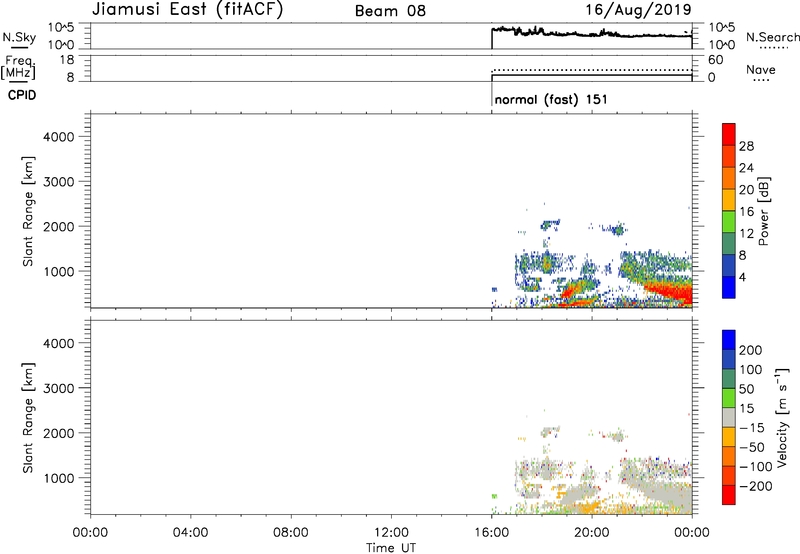Image resolution: width=800 pixels, height=554 pixels.
Task: Click the "24" label on power colorbar
Action: pos(746,168)
